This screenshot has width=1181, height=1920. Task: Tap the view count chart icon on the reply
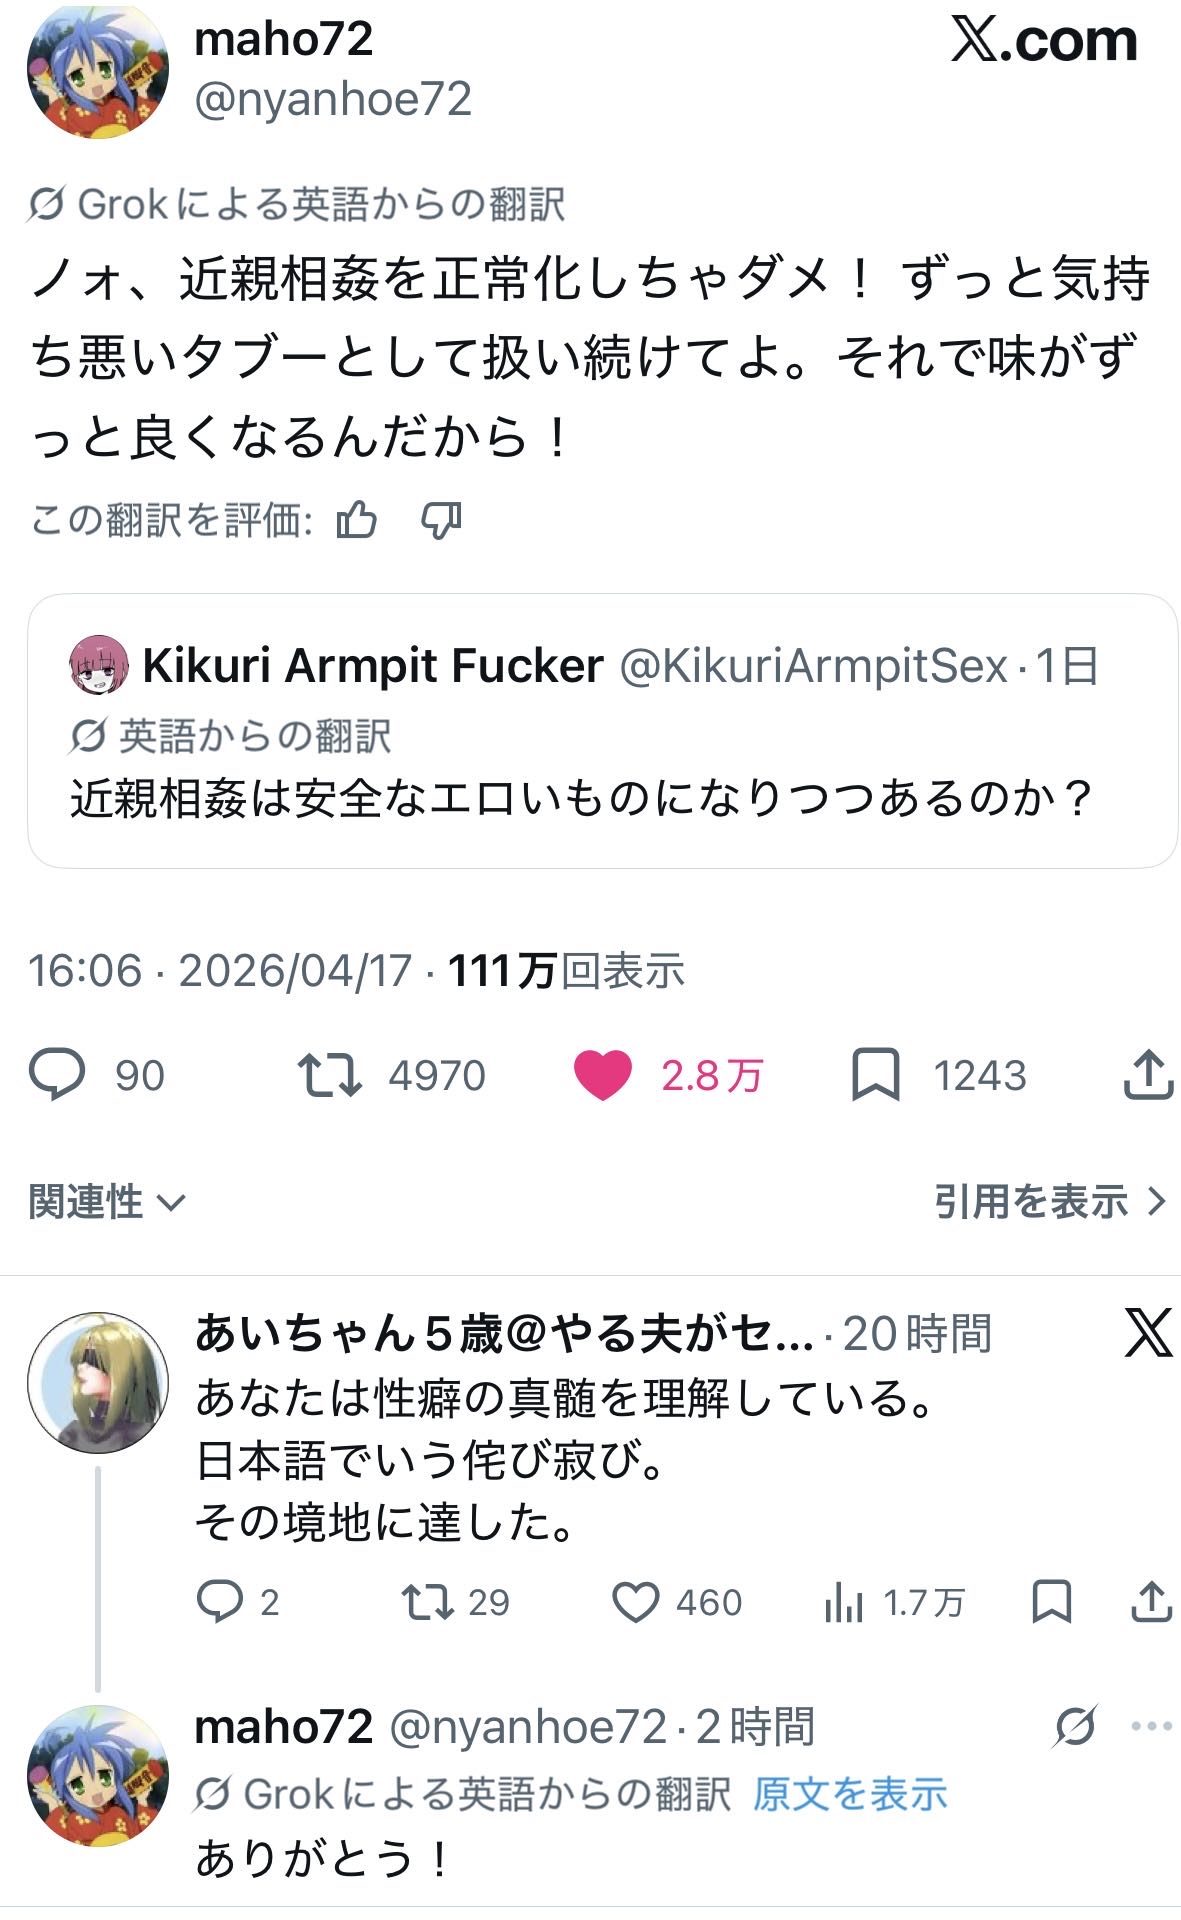(844, 1603)
